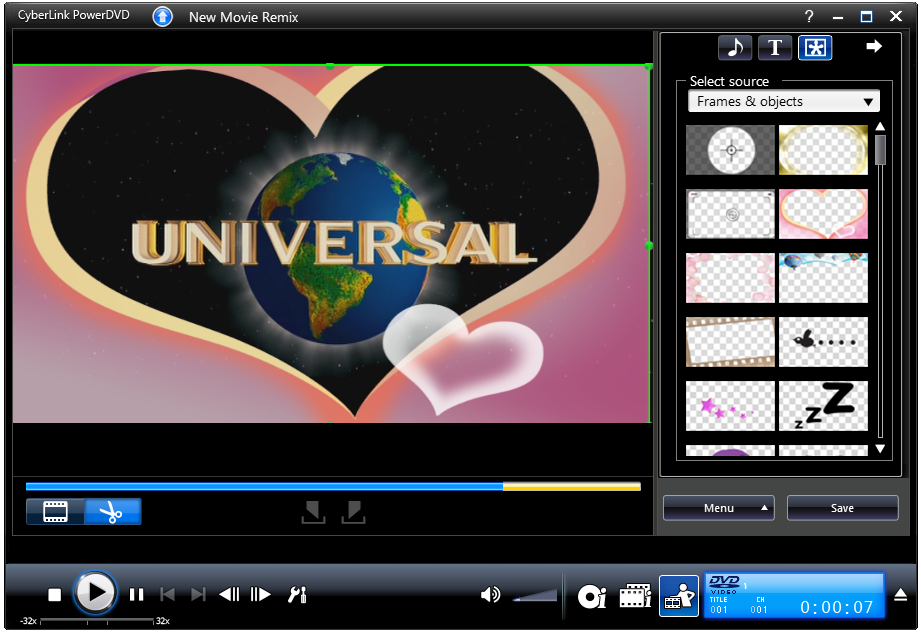Click the effects list scrollbar thumb
Image resolution: width=921 pixels, height=636 pixels.
[880, 150]
